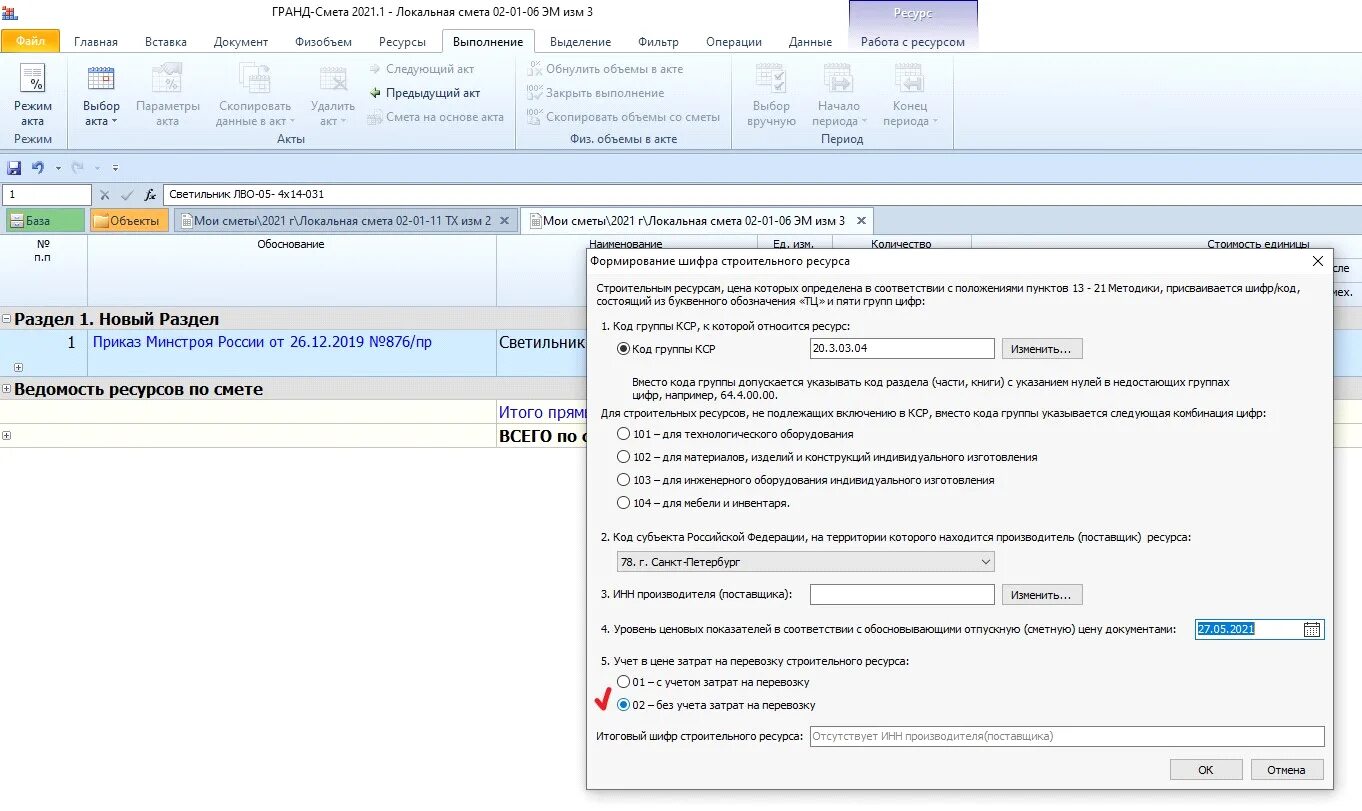The image size is (1362, 811).
Task: Click the Redo arrow icon
Action: click(x=77, y=168)
